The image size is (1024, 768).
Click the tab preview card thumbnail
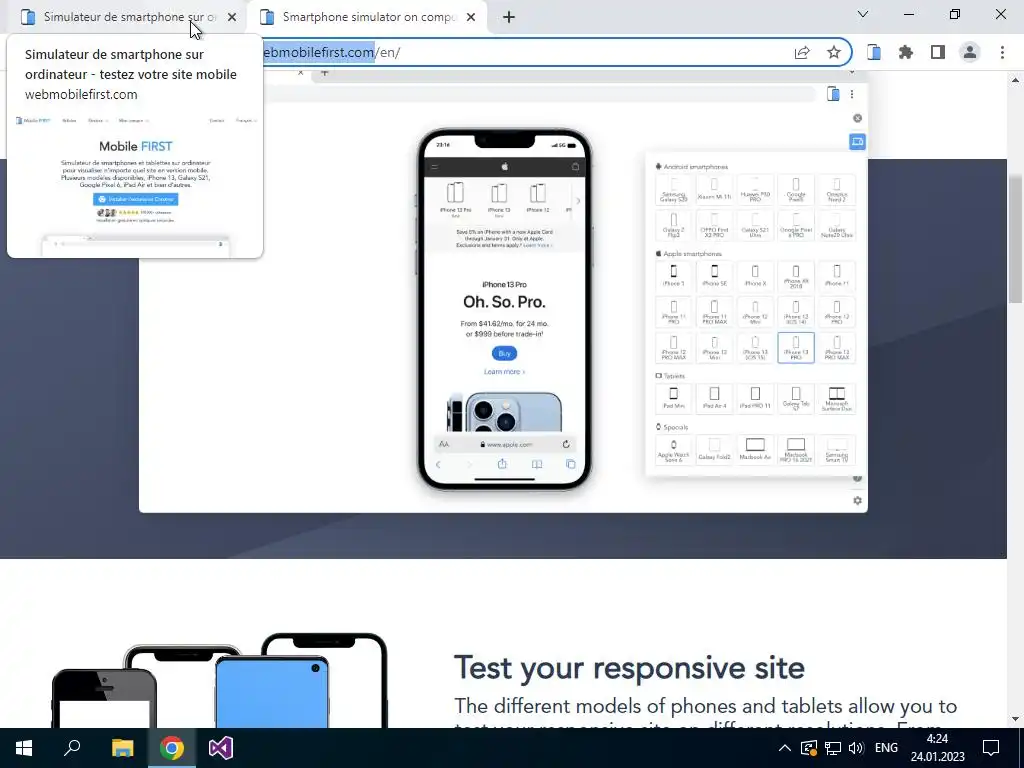(x=135, y=184)
